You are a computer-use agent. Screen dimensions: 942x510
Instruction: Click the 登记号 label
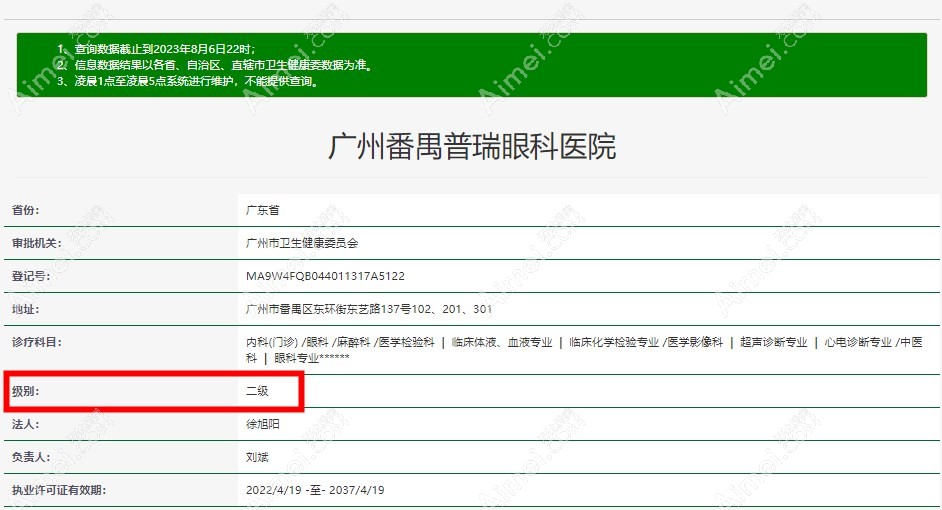click(31, 276)
